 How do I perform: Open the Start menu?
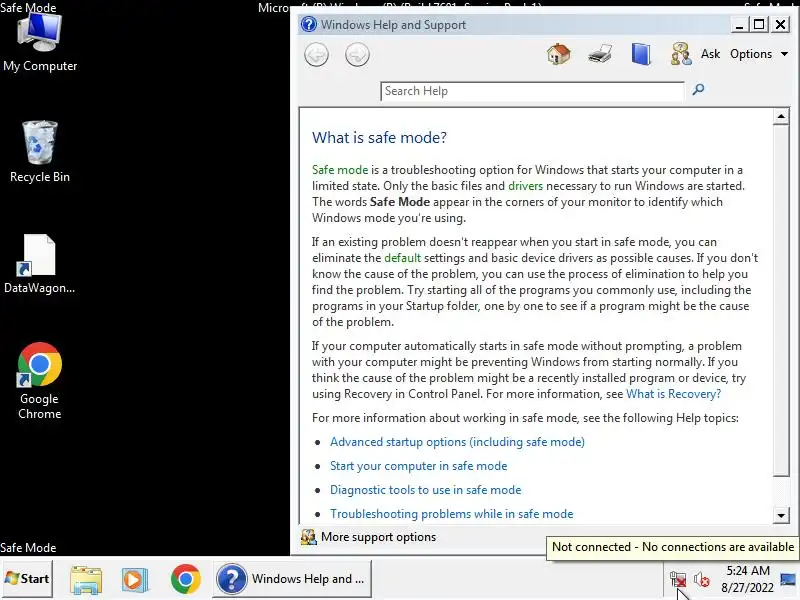point(27,579)
